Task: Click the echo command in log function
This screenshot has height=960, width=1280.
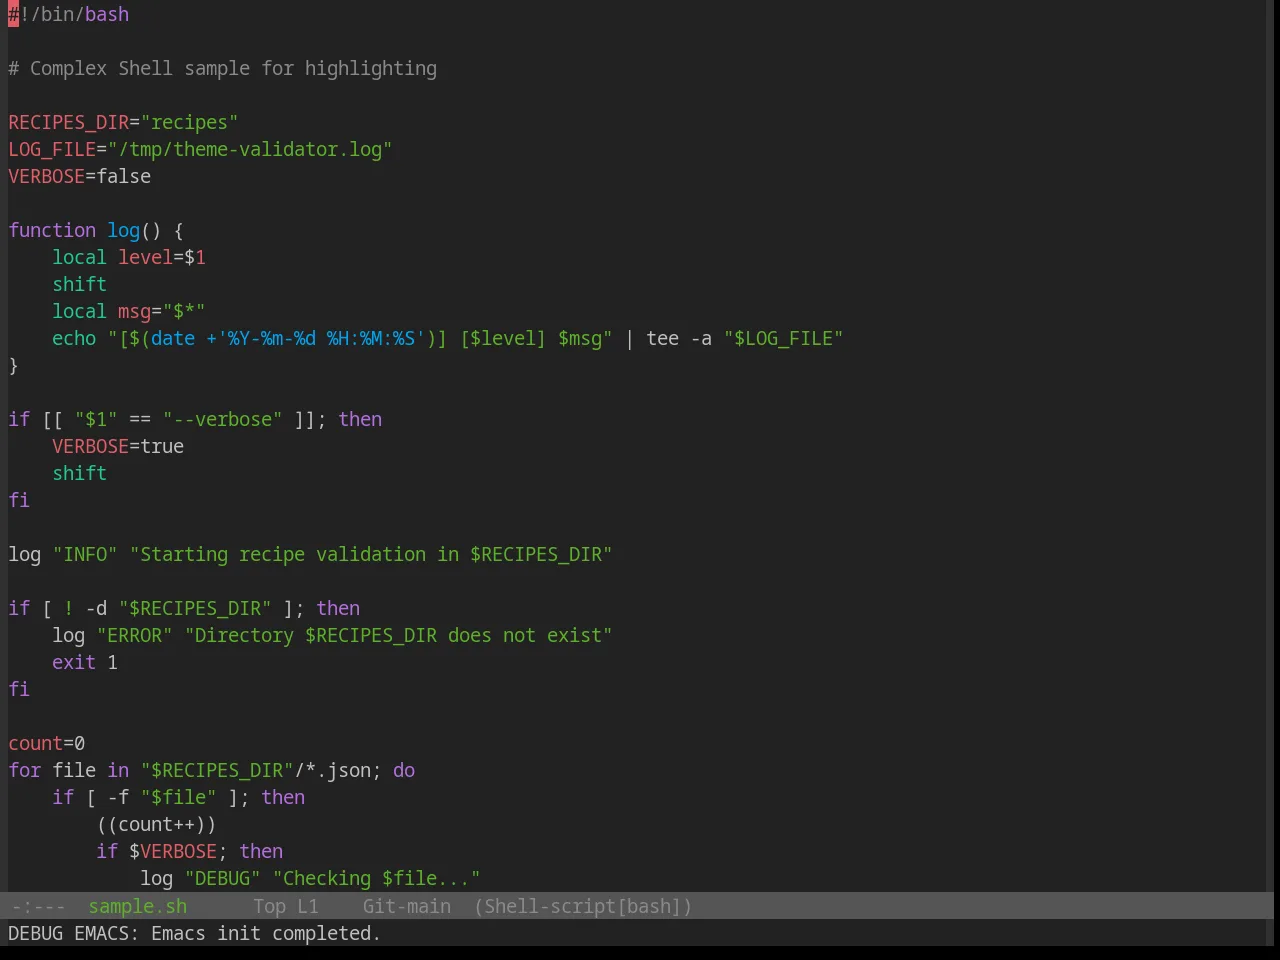Action: point(74,338)
